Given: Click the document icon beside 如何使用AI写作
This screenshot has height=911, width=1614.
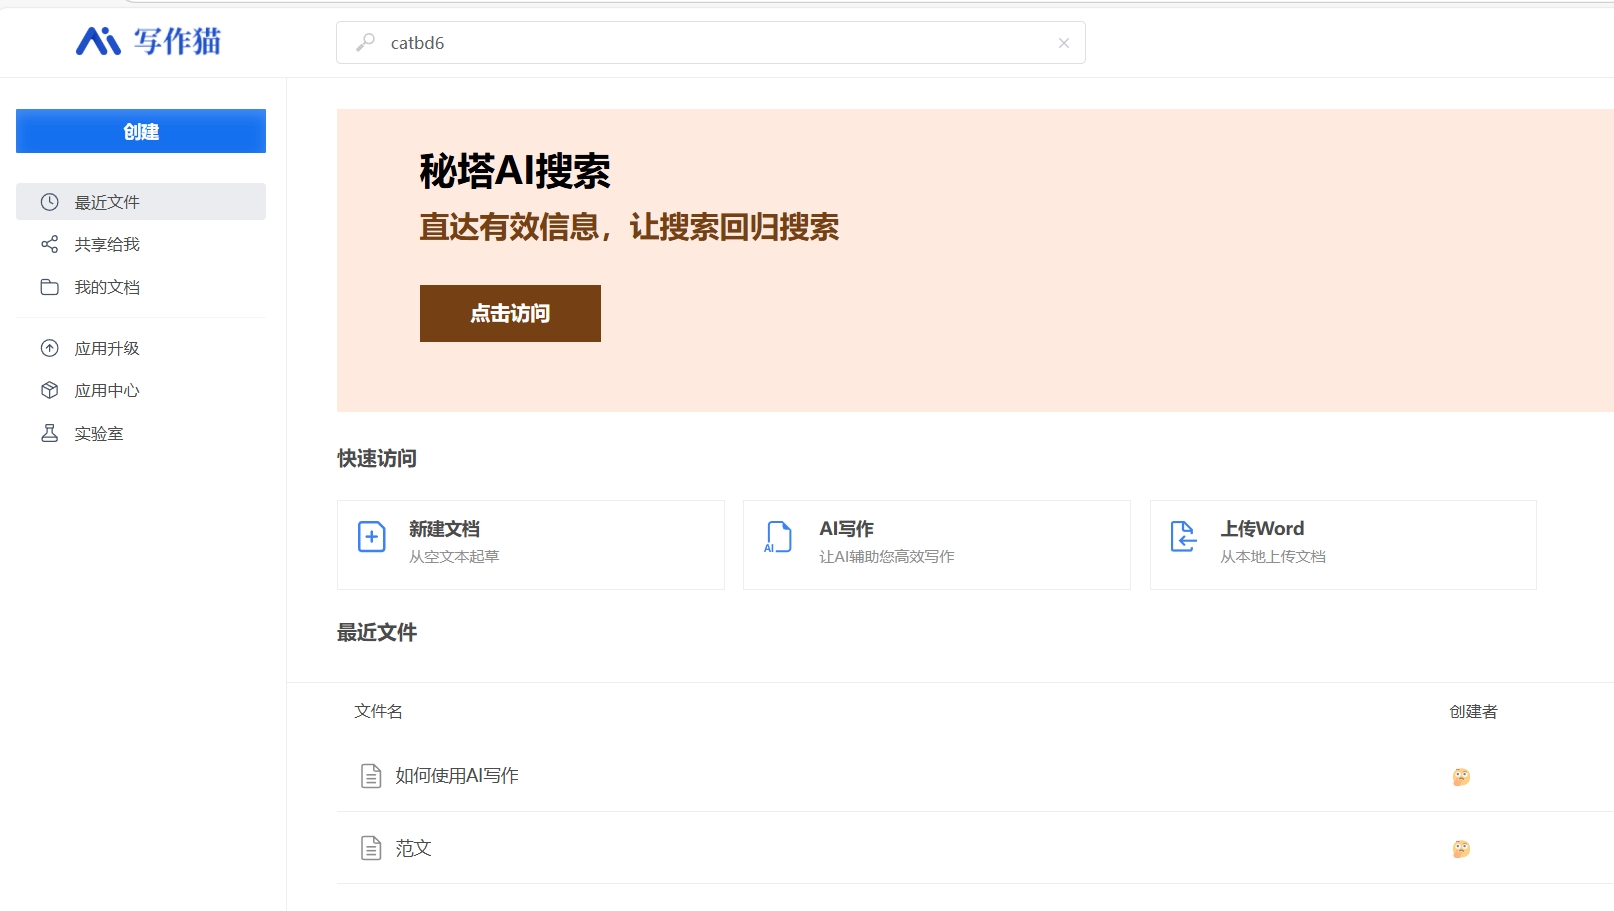Looking at the screenshot, I should click(x=371, y=776).
